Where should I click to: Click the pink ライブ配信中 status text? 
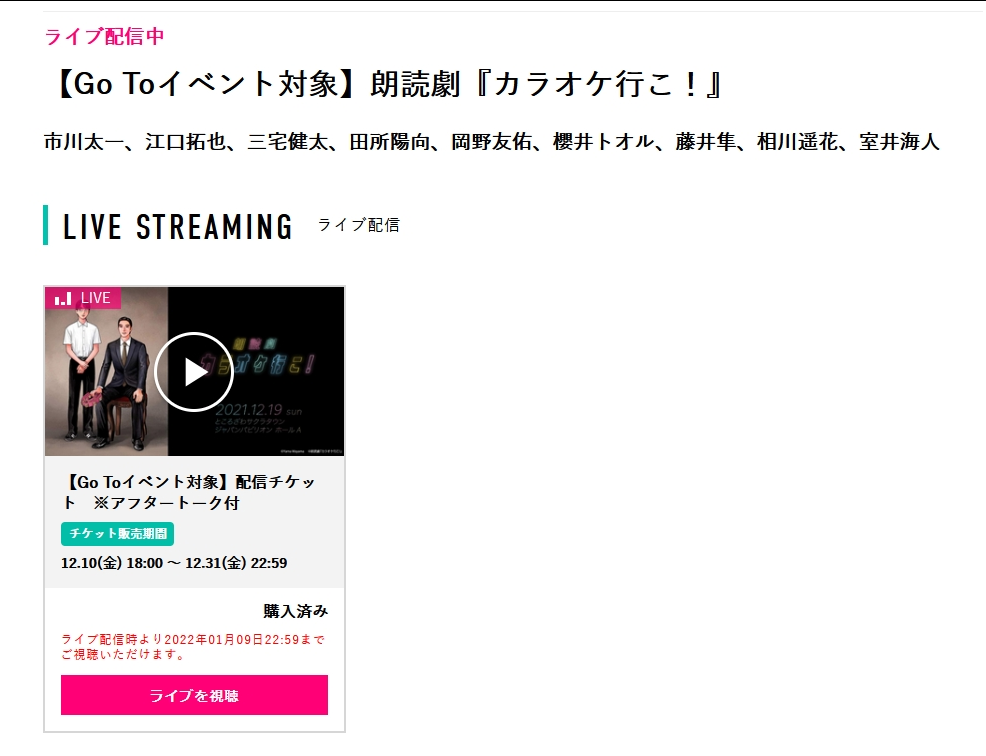[x=104, y=36]
